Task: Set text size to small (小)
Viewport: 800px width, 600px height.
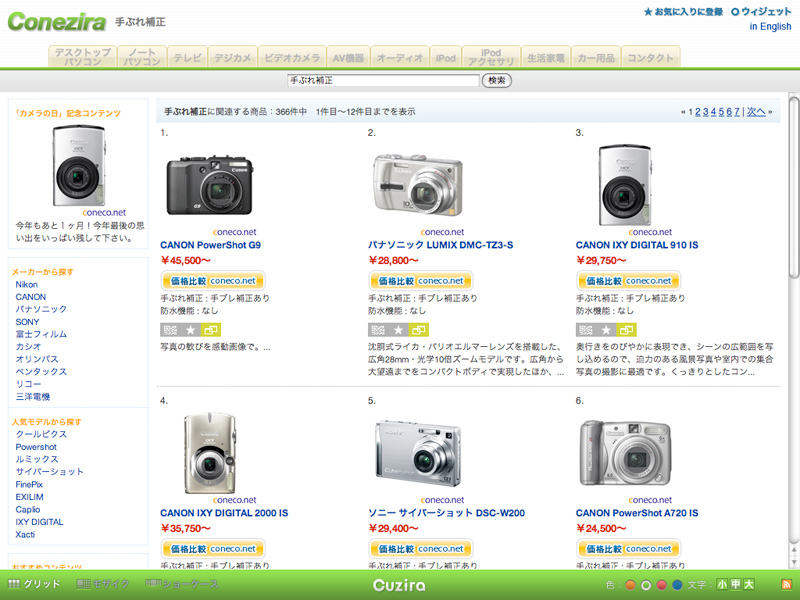Action: (x=722, y=584)
